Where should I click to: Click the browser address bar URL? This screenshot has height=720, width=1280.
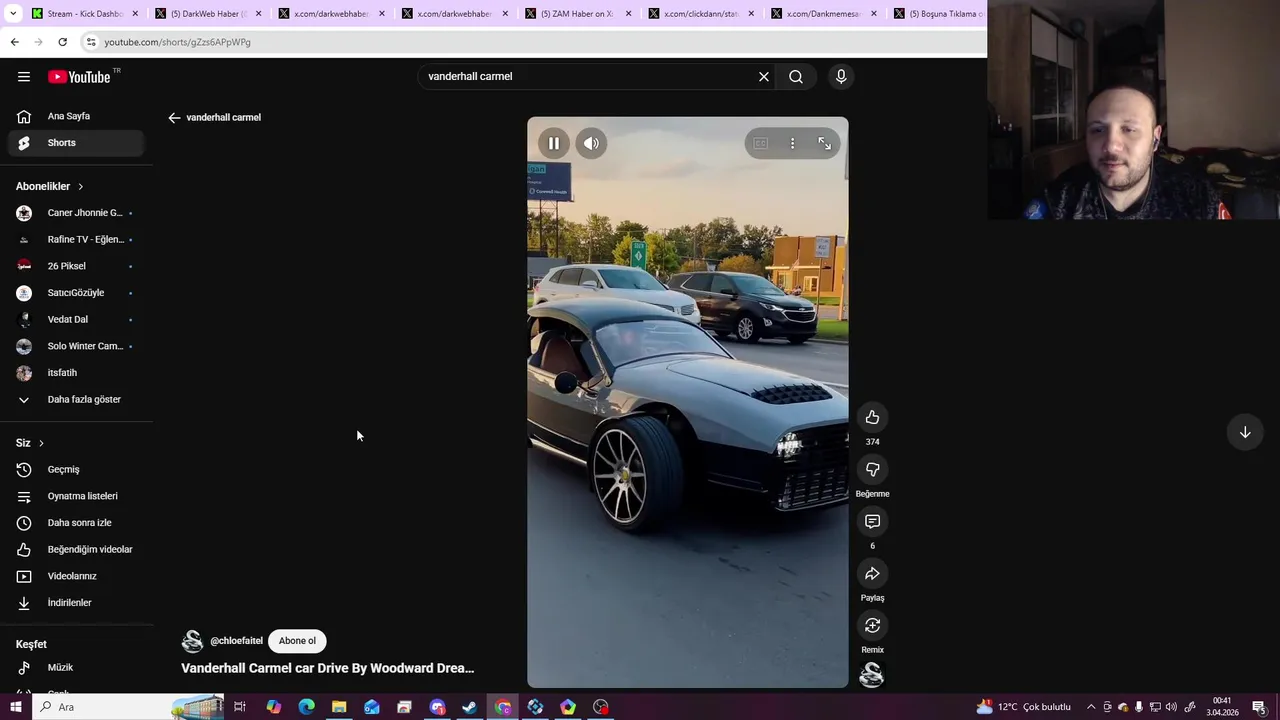point(178,42)
